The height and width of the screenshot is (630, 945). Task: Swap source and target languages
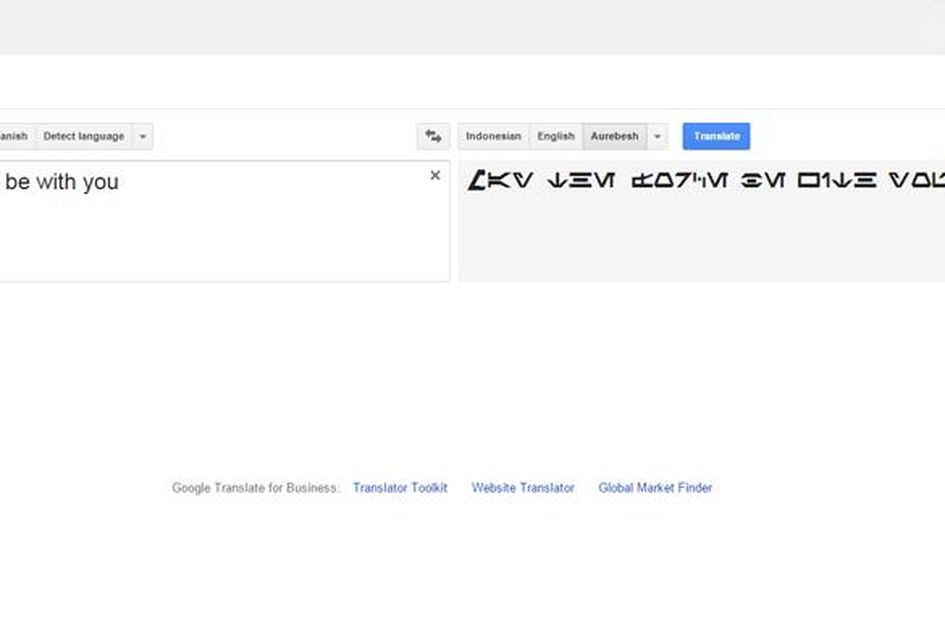(x=432, y=135)
